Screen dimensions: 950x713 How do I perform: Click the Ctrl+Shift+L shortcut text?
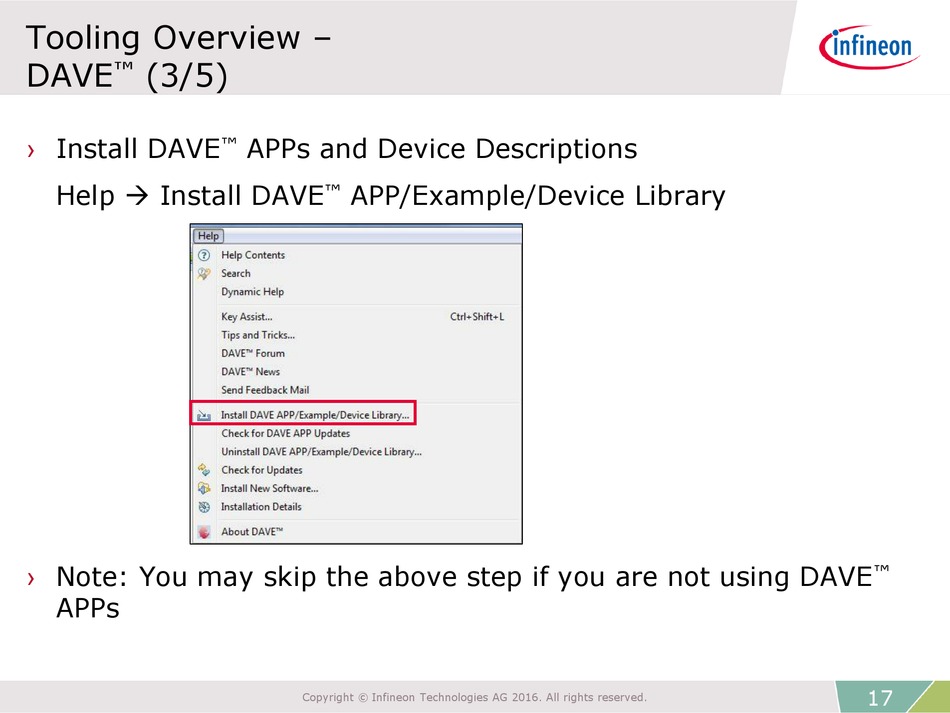pos(477,317)
